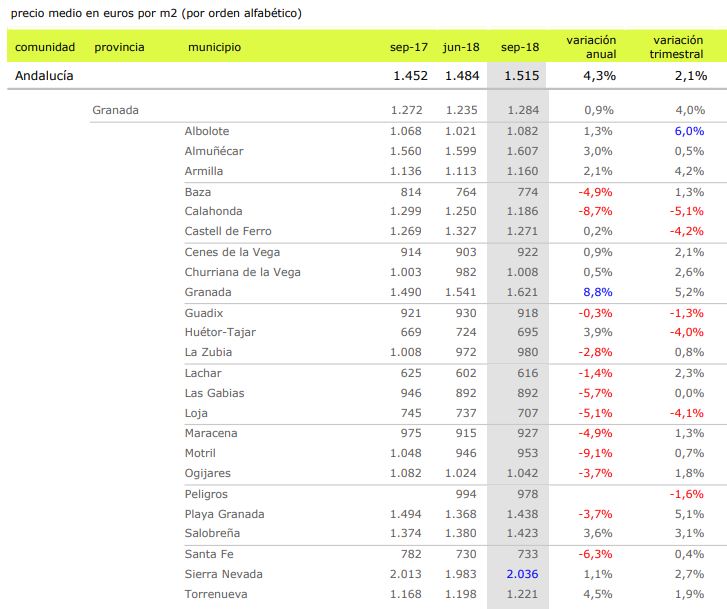Click the "variación anual" column header
Viewport: 727px width, 609px height.
click(591, 47)
